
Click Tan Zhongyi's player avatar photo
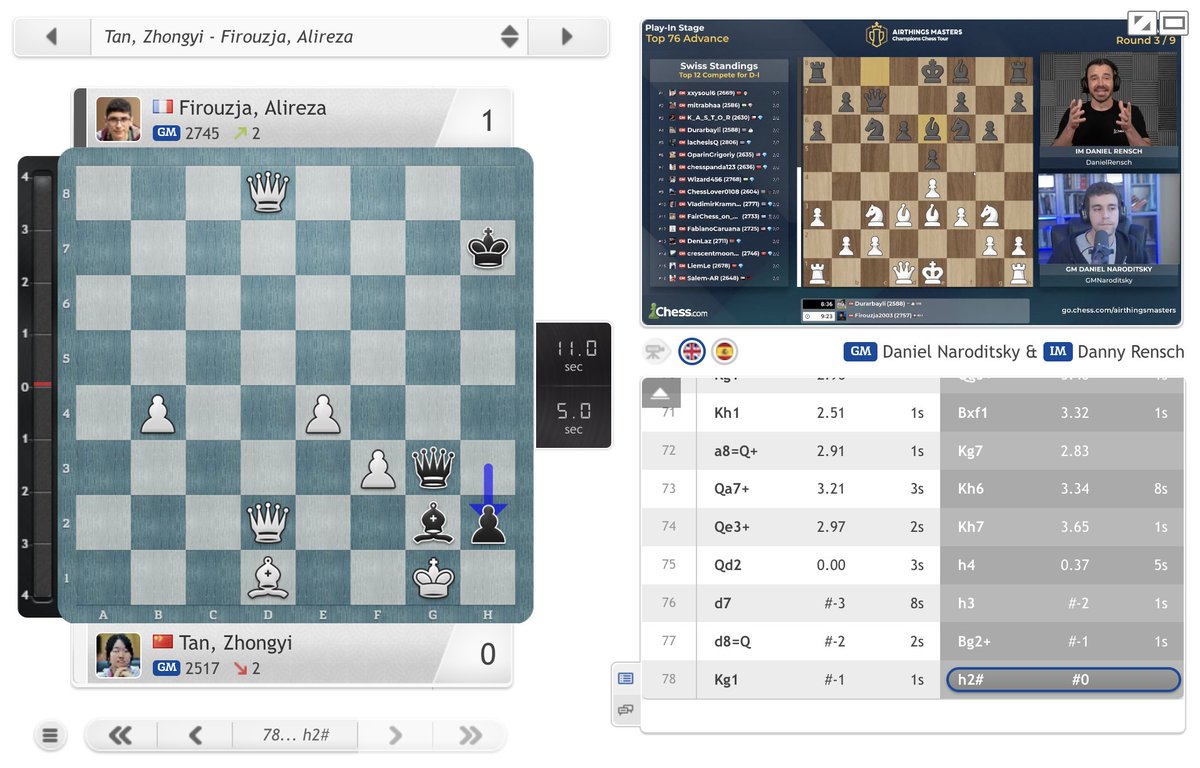[x=118, y=655]
